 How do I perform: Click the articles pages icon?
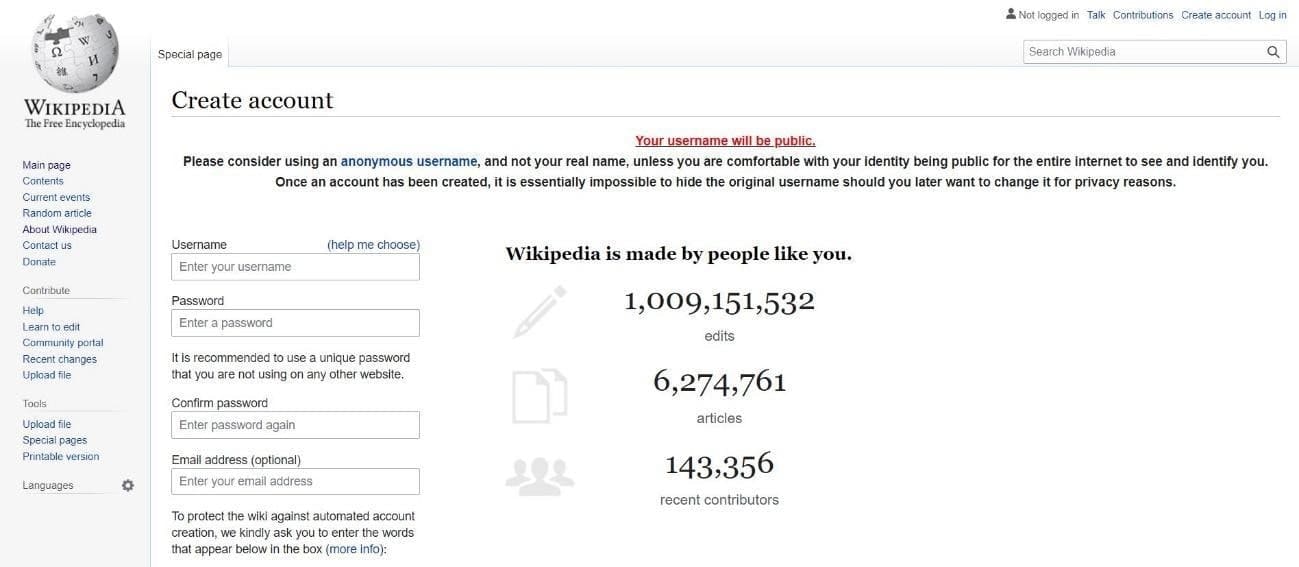540,394
